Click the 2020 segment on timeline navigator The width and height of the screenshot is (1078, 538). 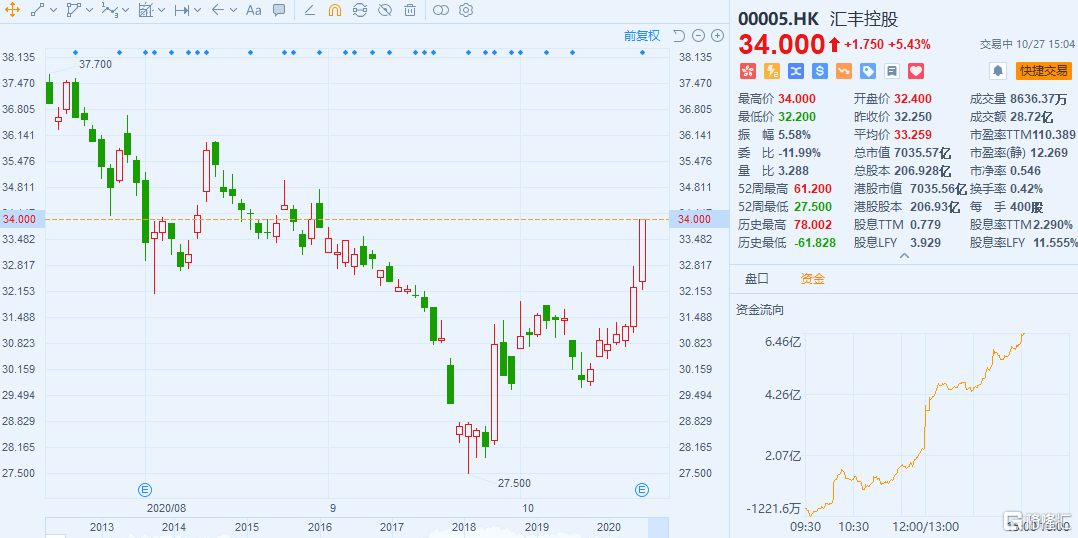tap(607, 526)
